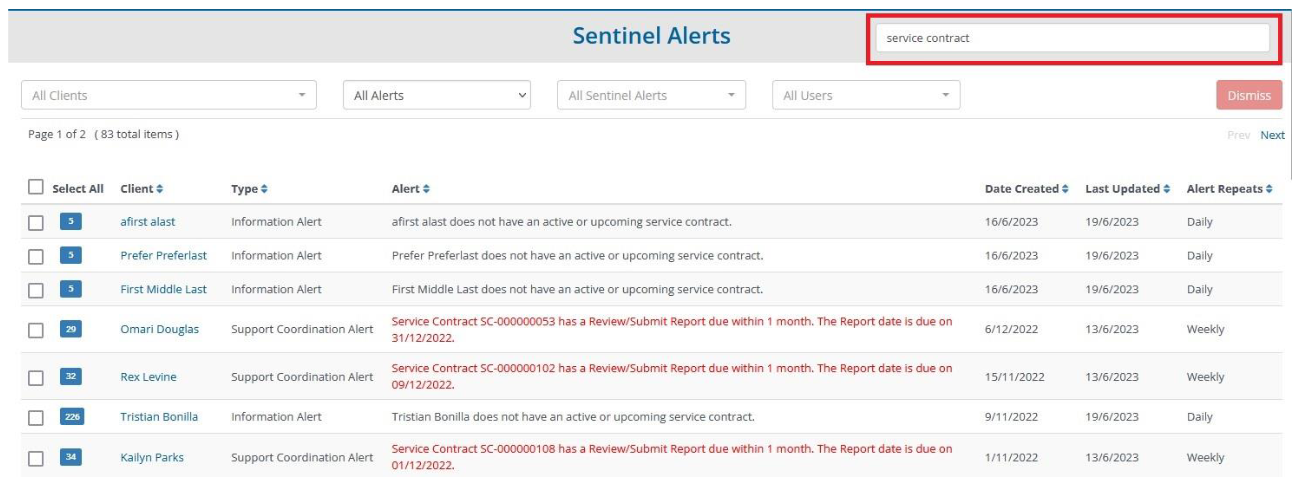Open the All Clients dropdown
Viewport: 1301px width, 492px height.
[169, 95]
